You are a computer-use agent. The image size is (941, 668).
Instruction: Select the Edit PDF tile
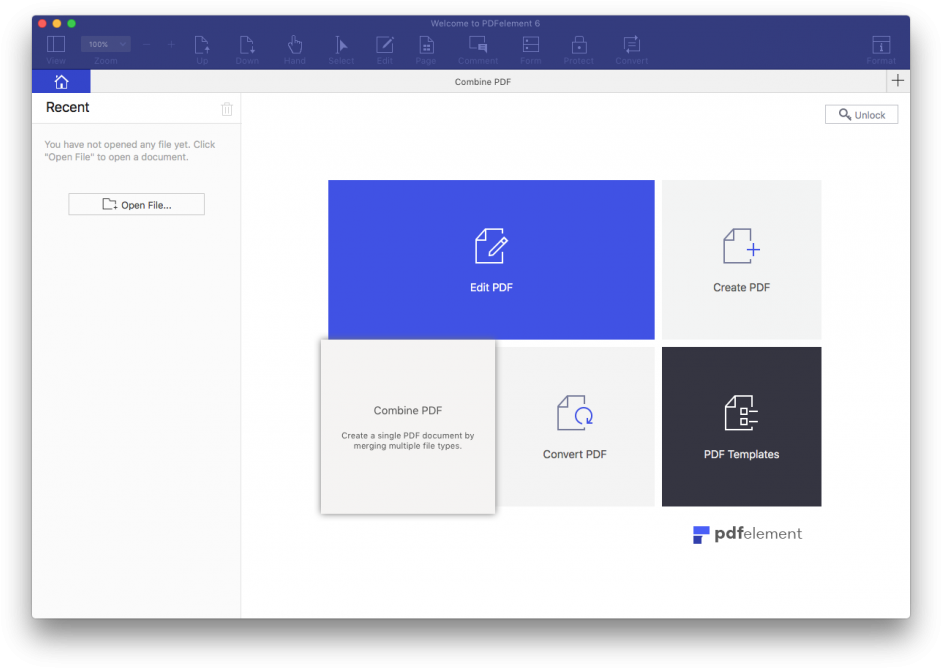491,259
